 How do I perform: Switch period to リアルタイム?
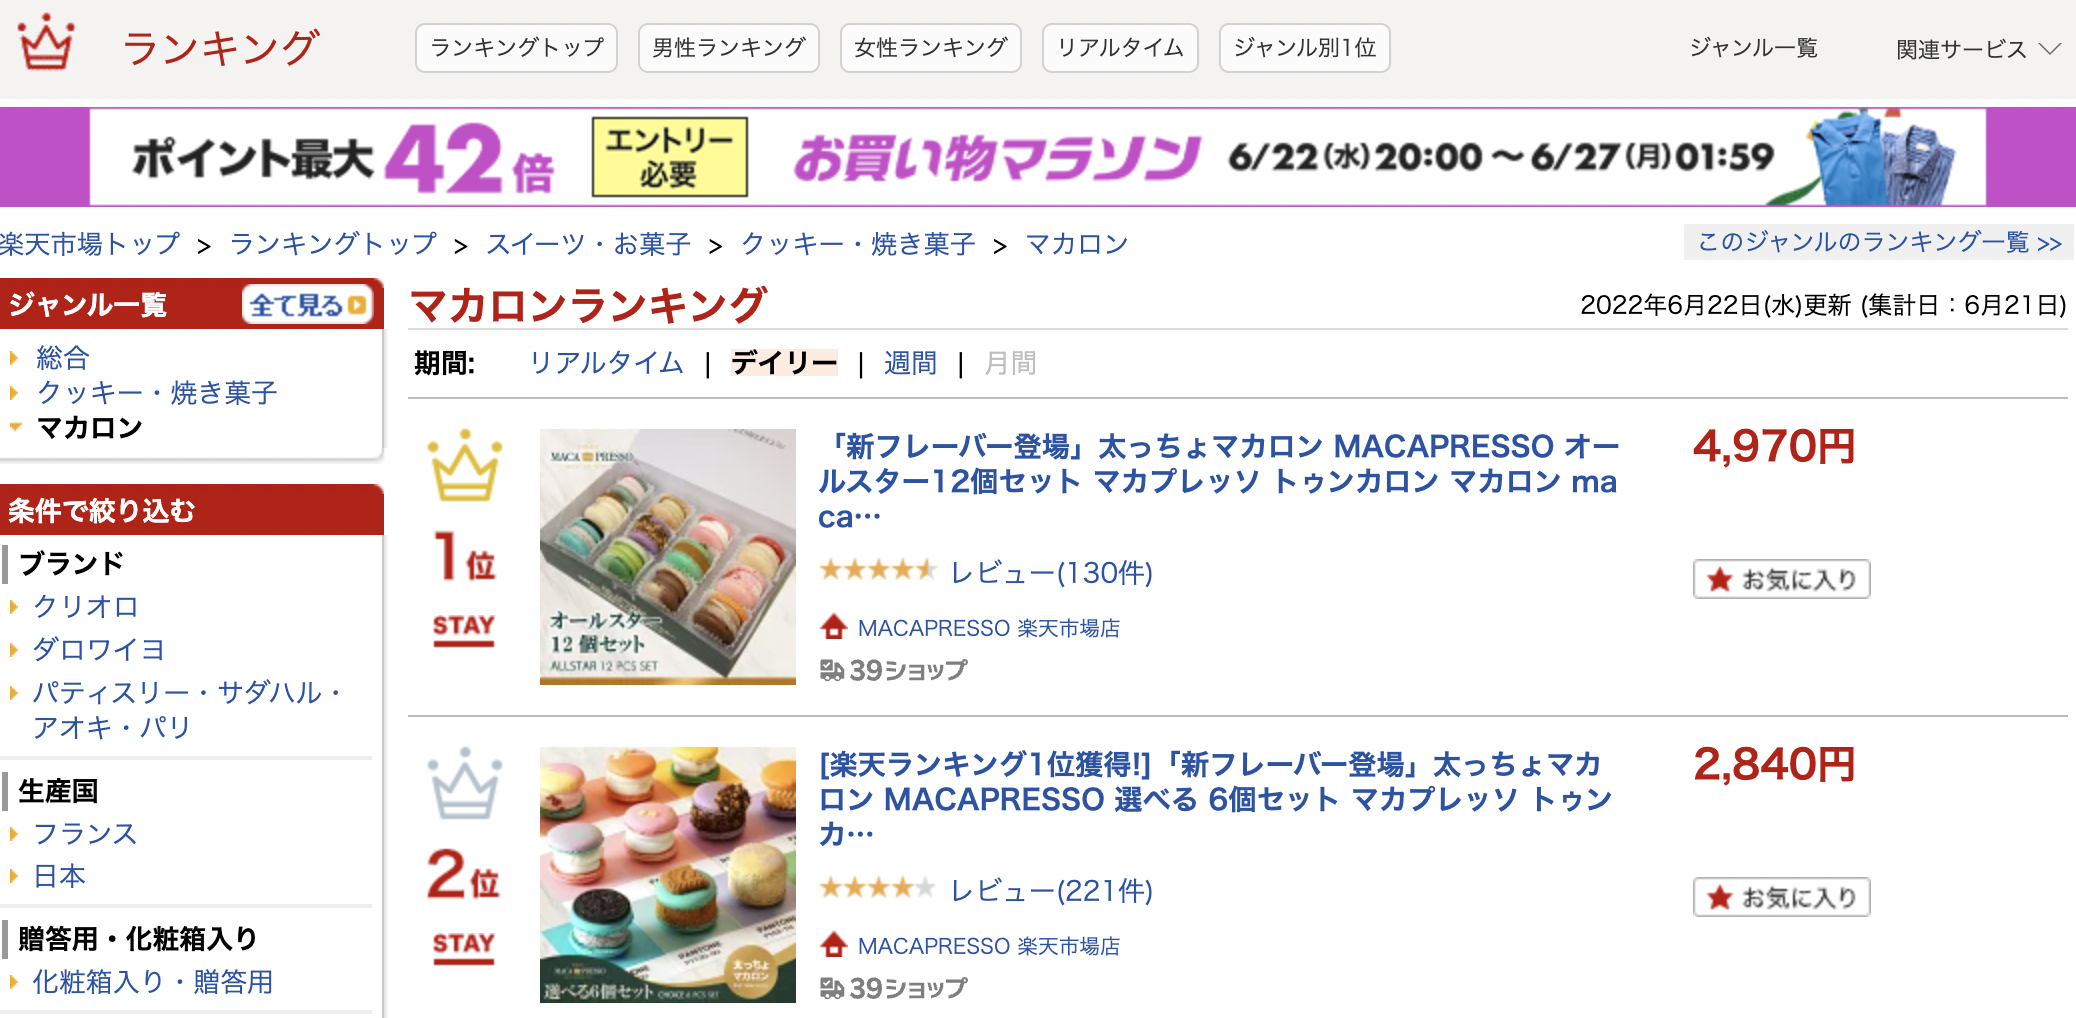(606, 363)
